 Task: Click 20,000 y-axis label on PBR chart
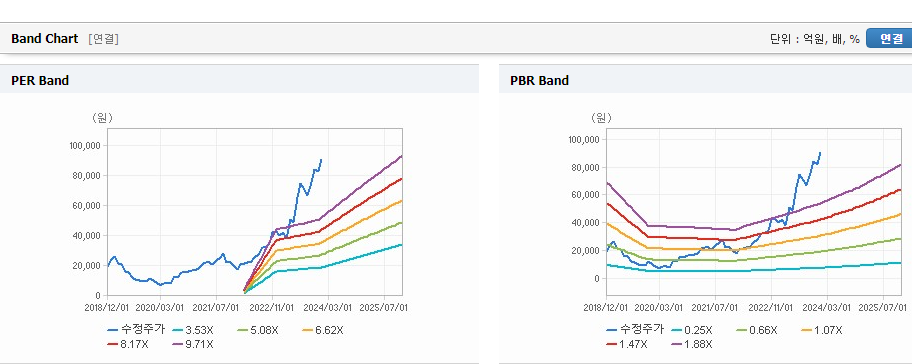(x=587, y=251)
